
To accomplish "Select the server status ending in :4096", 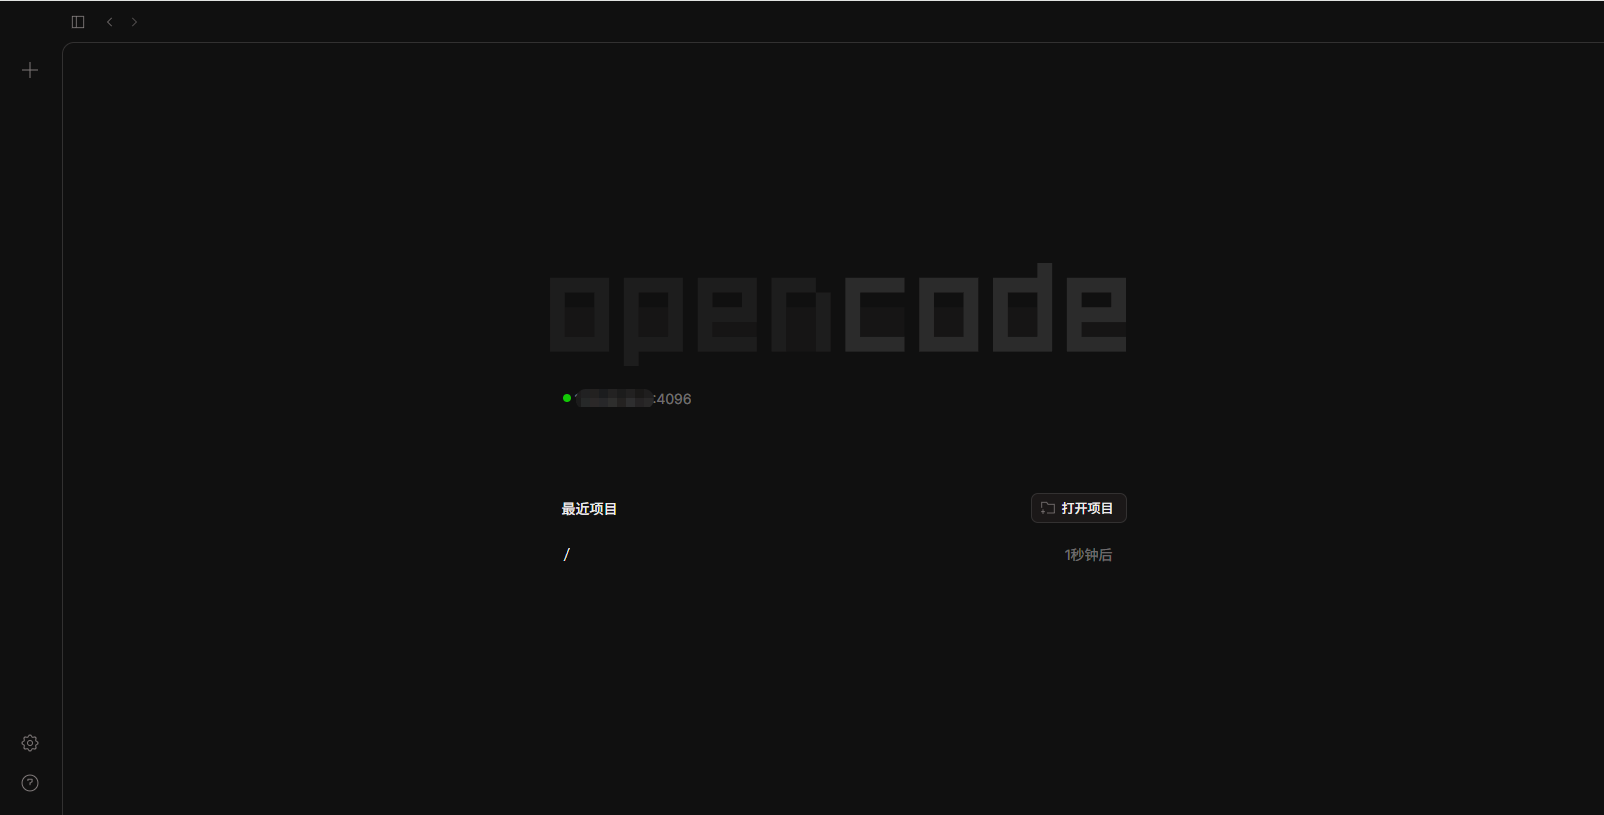I will pyautogui.click(x=627, y=399).
